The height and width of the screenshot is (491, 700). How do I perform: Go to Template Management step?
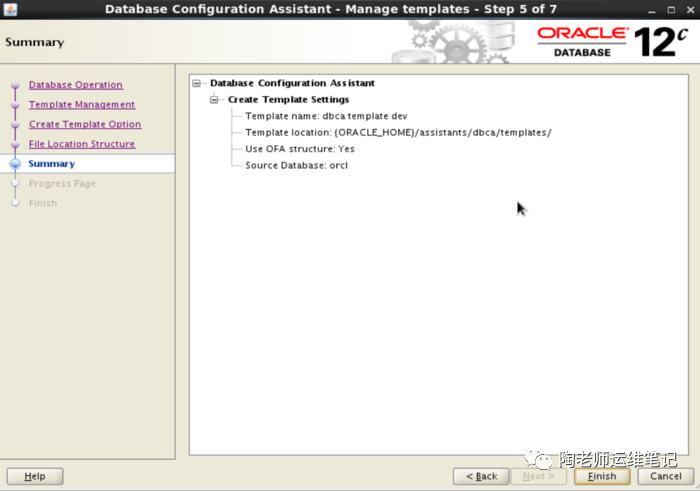pos(82,104)
